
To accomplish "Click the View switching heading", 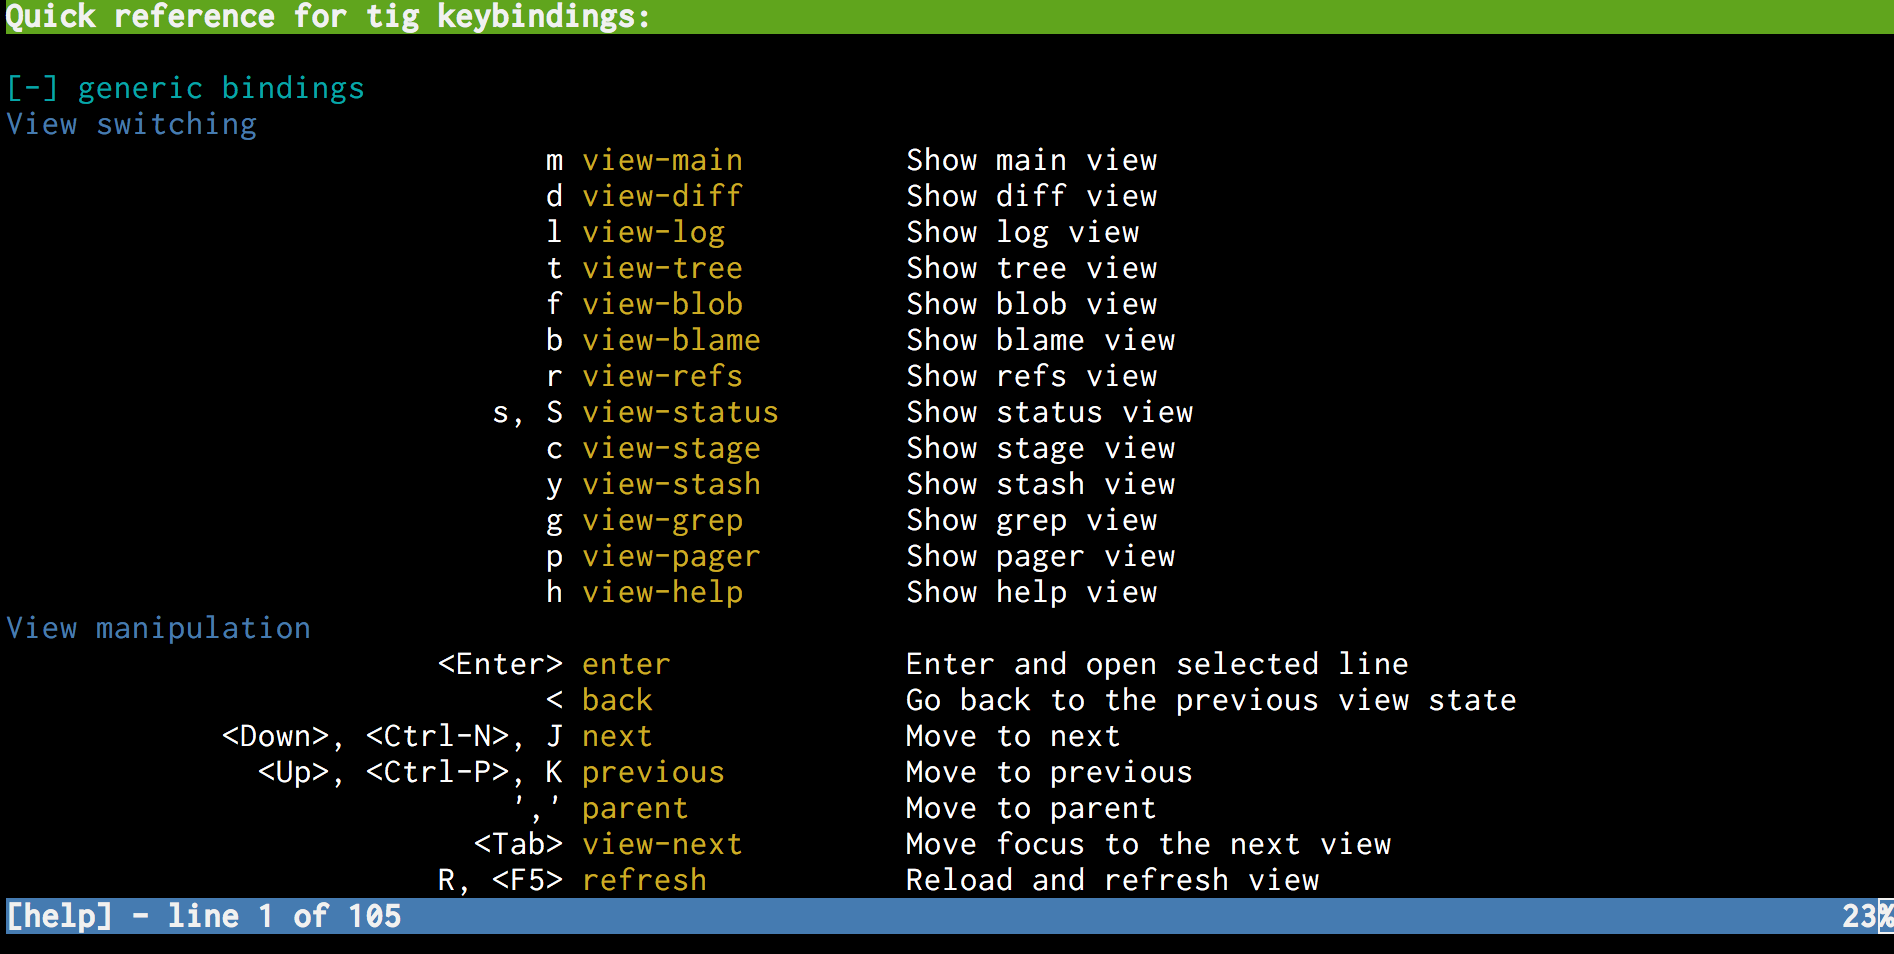I will 131,125.
